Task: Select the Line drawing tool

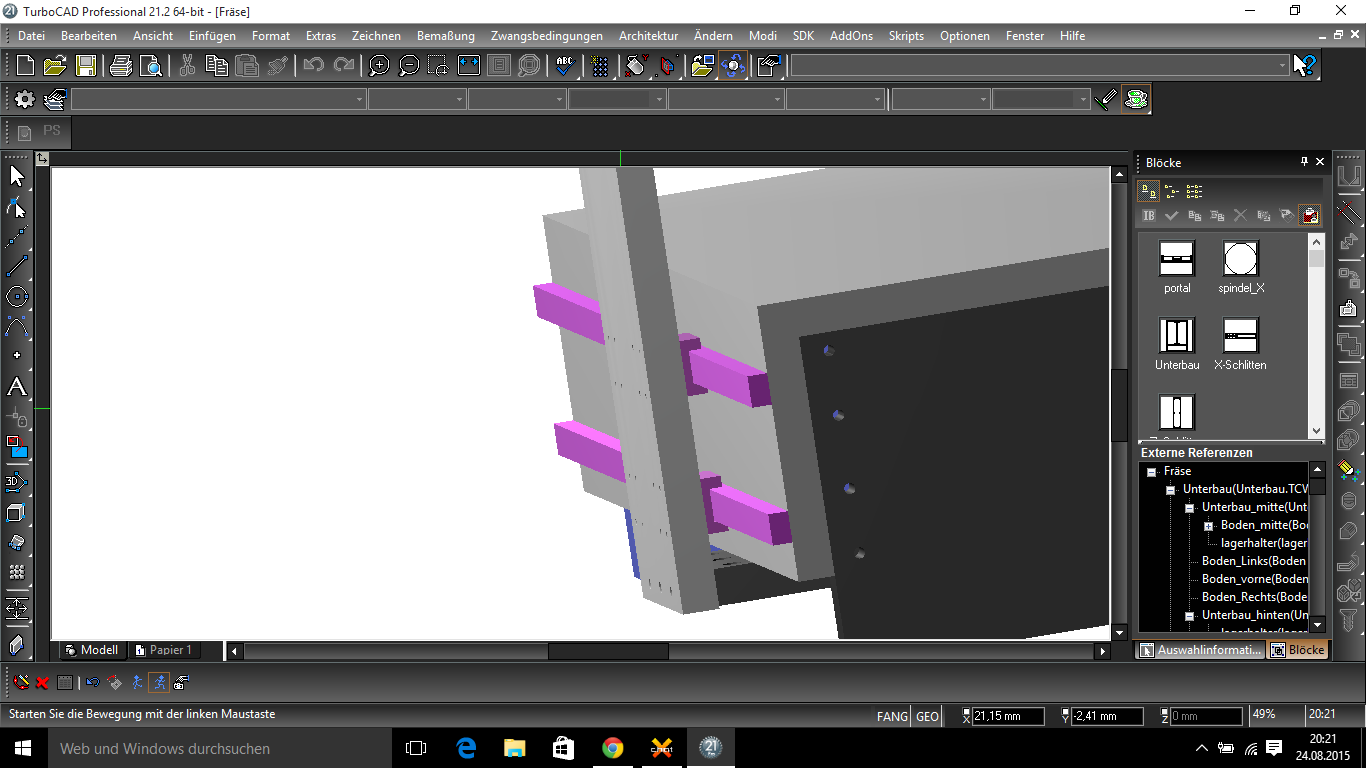Action: [17, 267]
